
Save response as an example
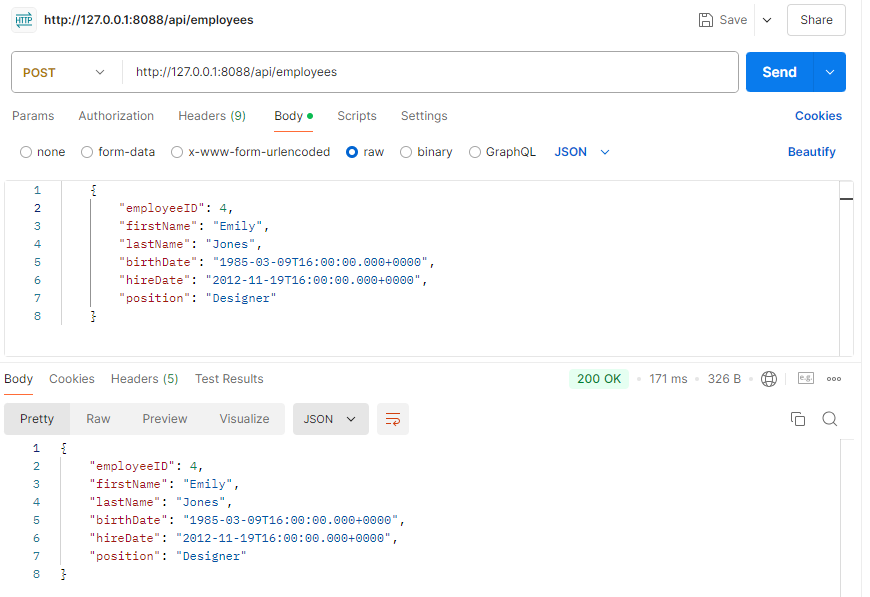(805, 378)
